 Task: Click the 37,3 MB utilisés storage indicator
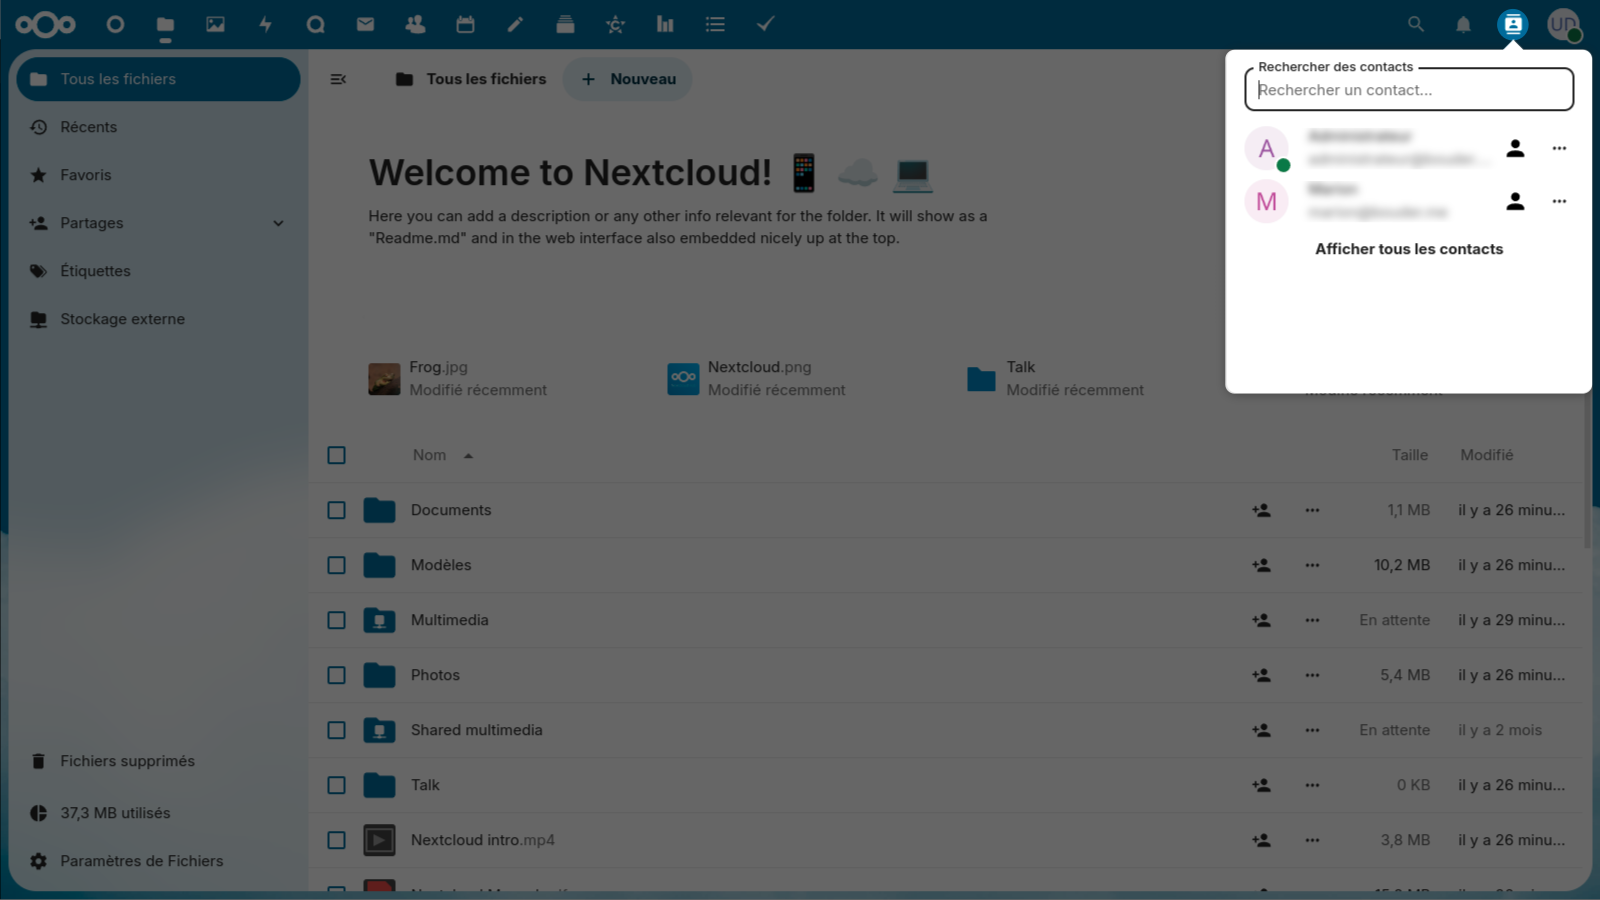pos(158,813)
